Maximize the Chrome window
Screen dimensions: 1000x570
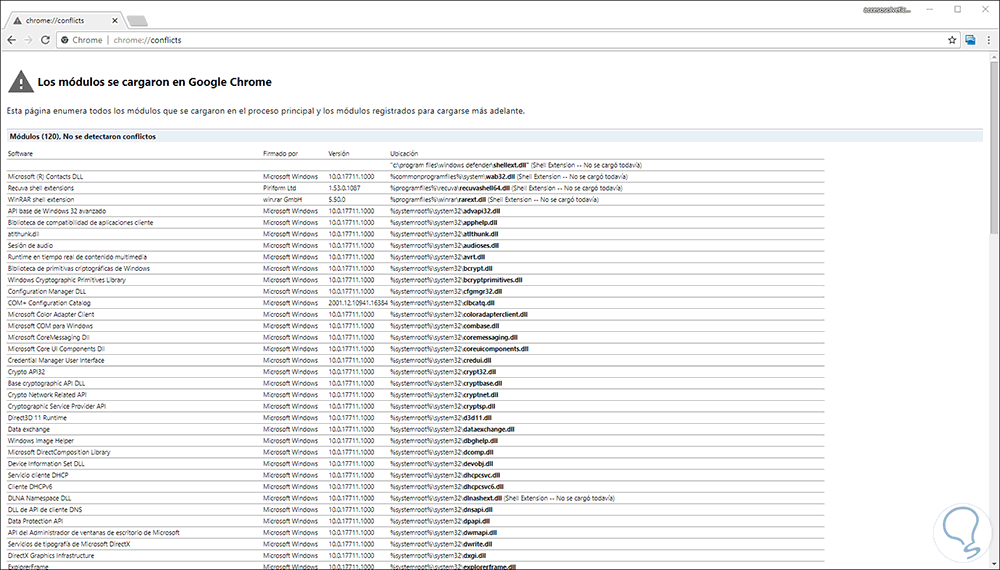point(957,9)
